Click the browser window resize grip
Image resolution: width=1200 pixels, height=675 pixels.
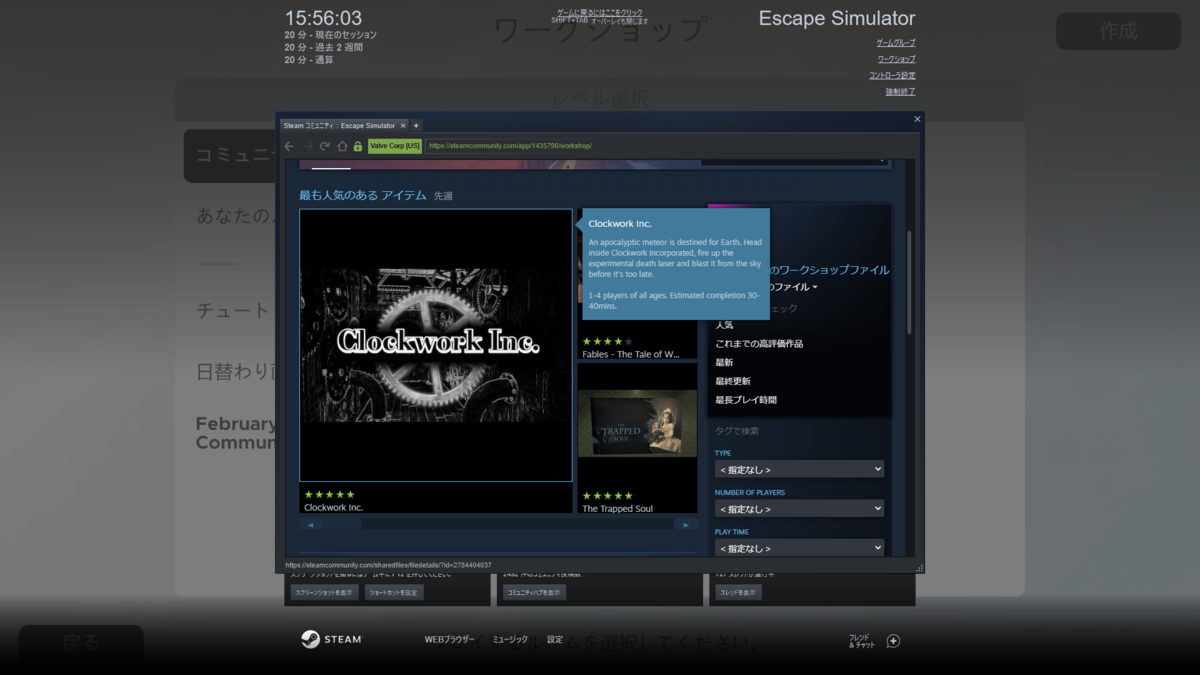tap(919, 568)
